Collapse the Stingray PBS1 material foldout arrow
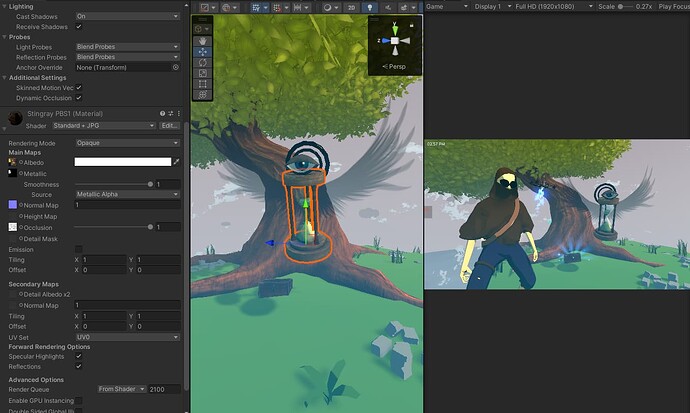 (x=4, y=129)
